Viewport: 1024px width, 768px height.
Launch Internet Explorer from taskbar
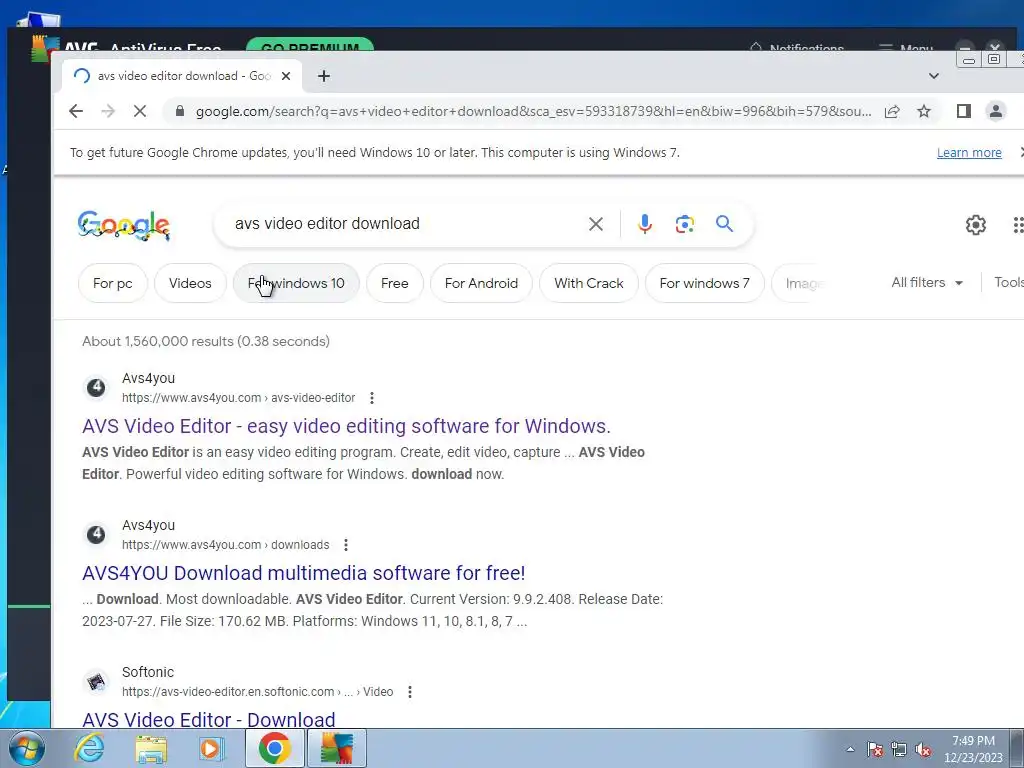pos(89,748)
